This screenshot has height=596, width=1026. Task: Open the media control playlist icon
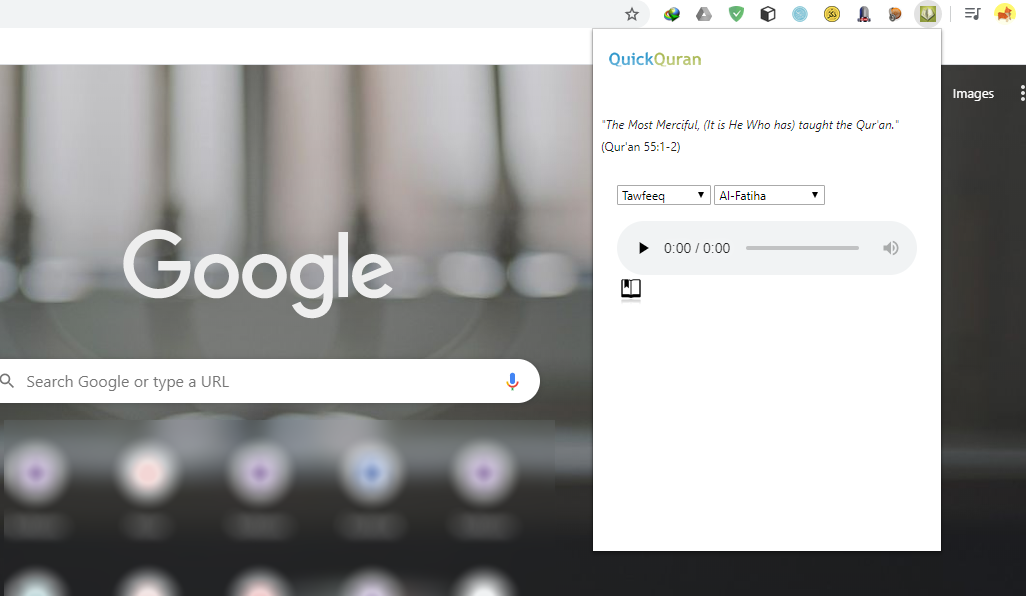tap(972, 14)
